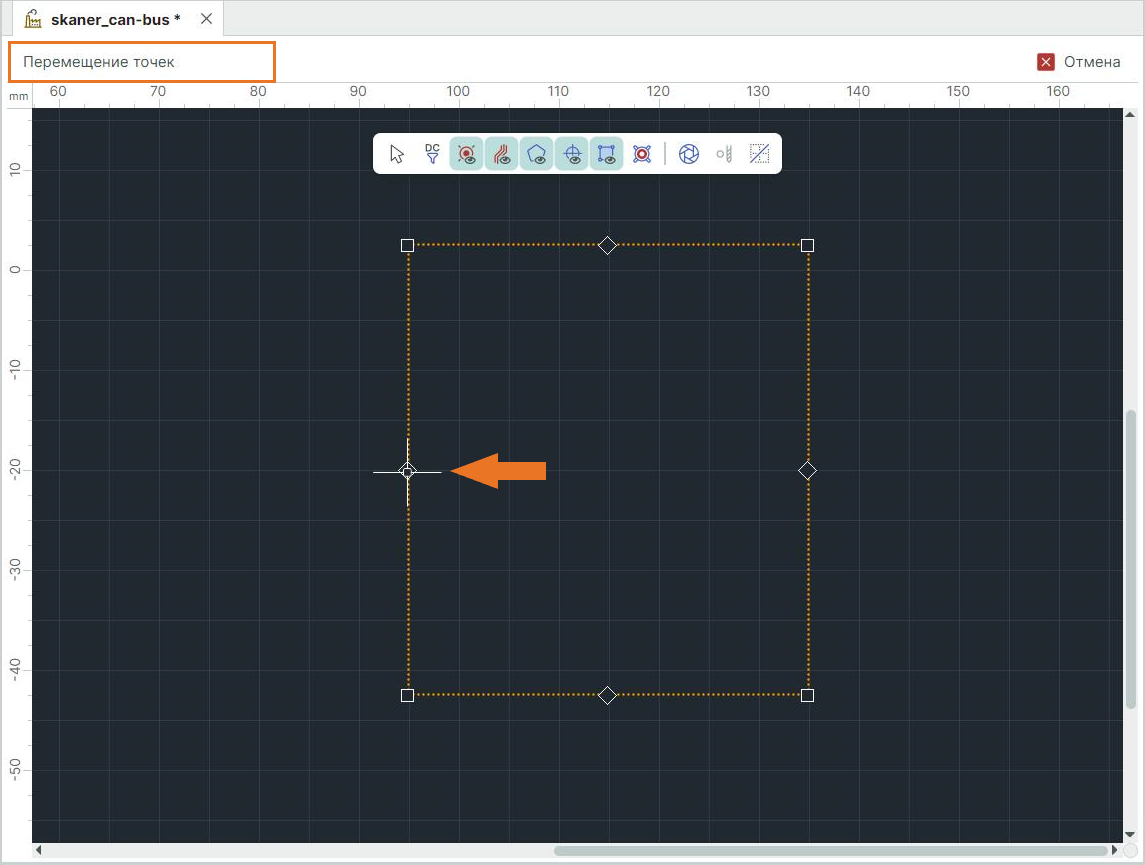Click the top-left square corner handle
1145x865 pixels.
coord(407,245)
